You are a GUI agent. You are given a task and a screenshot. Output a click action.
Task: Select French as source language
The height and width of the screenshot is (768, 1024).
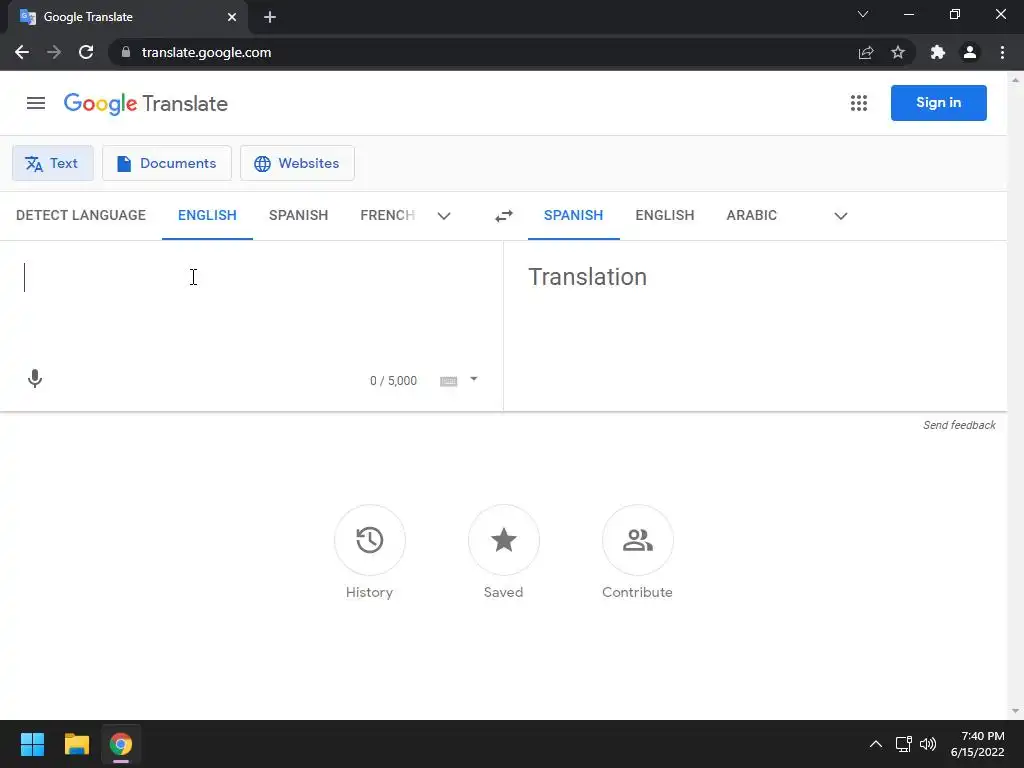(388, 216)
